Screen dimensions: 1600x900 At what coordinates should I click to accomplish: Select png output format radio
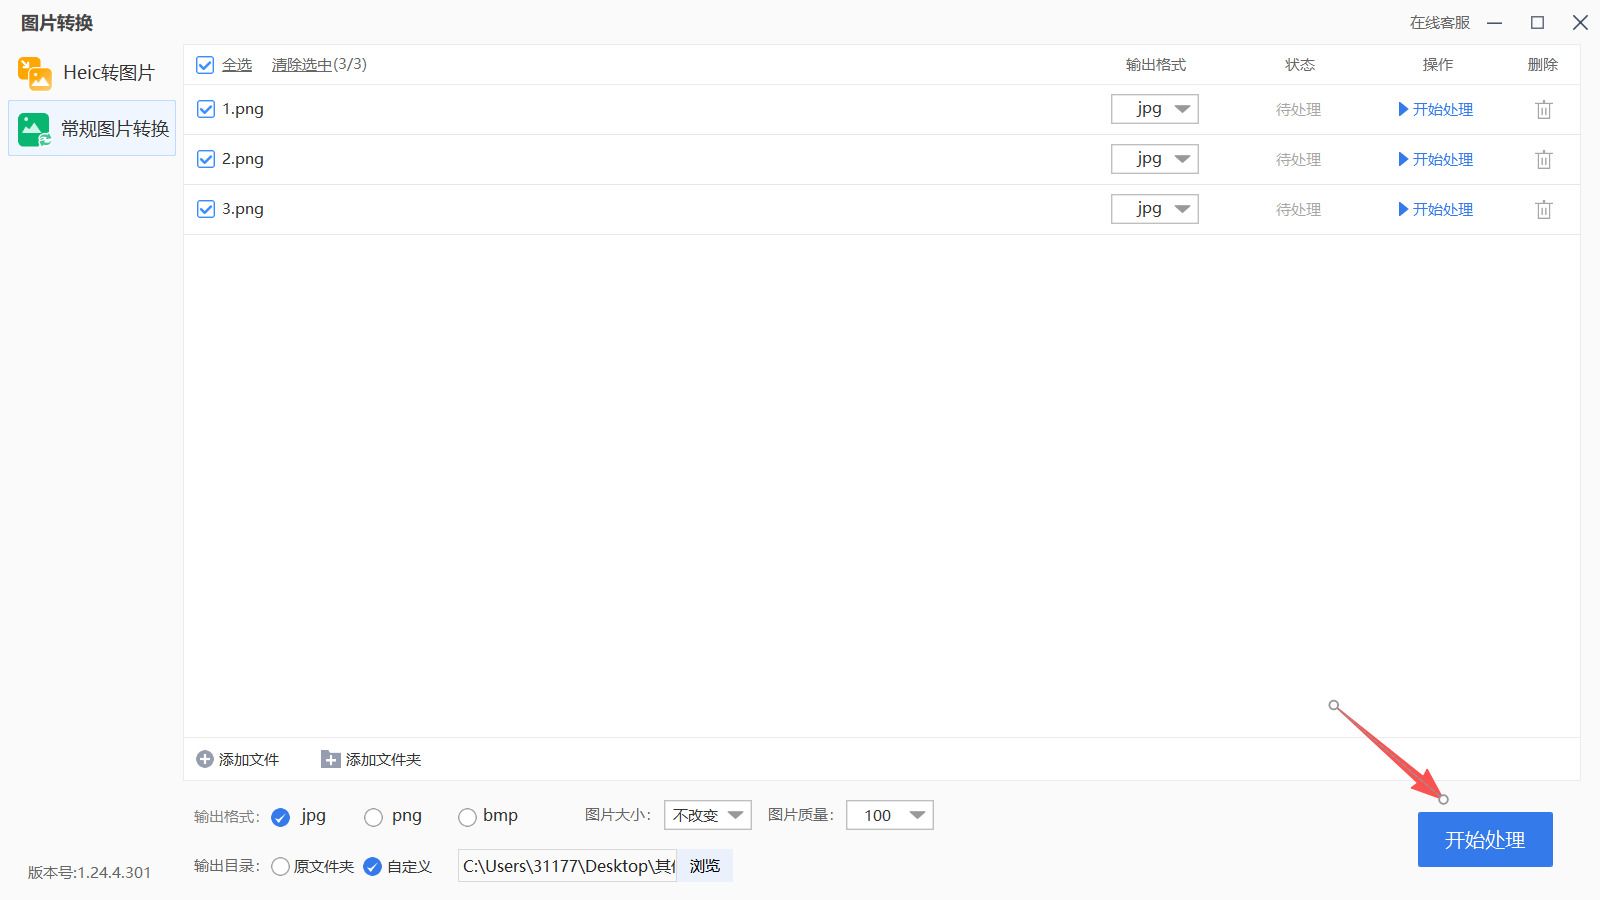(x=373, y=817)
